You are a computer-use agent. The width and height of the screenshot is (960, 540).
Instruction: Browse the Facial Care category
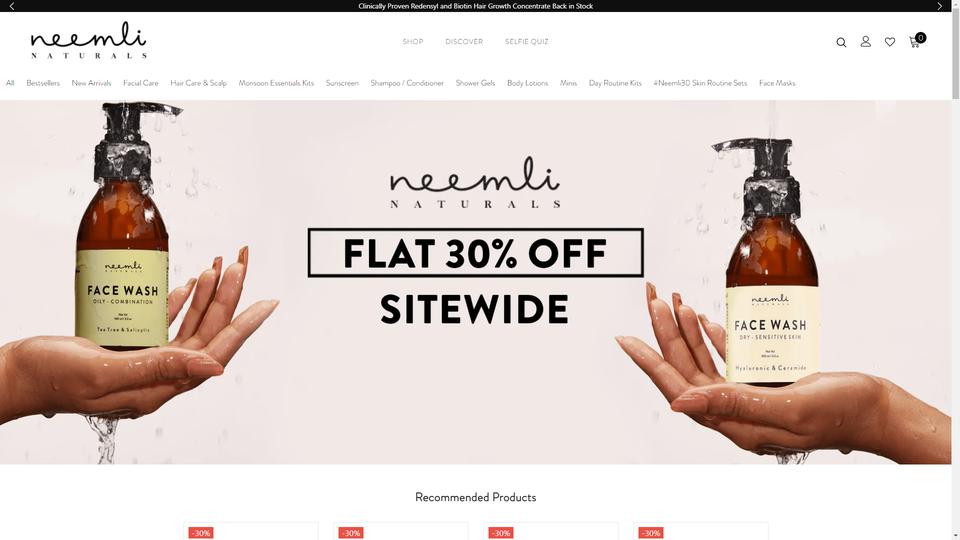click(141, 83)
